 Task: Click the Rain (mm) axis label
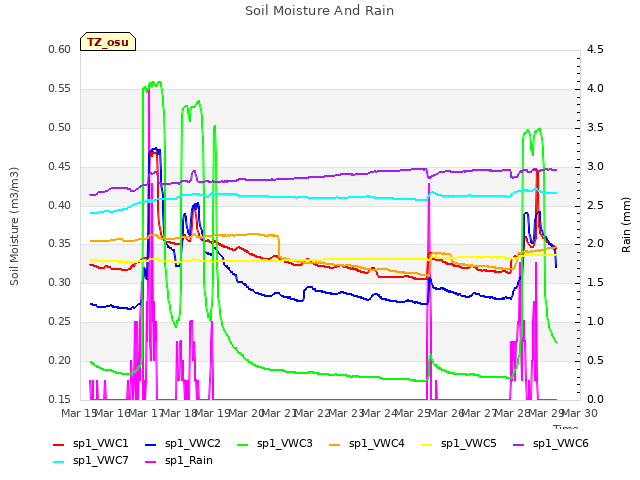626,225
